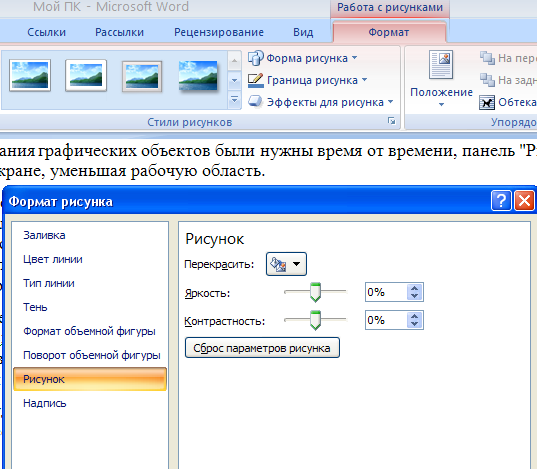Select Формат объемной фигуры category
Image resolution: width=537 pixels, height=469 pixels.
[x=89, y=331]
